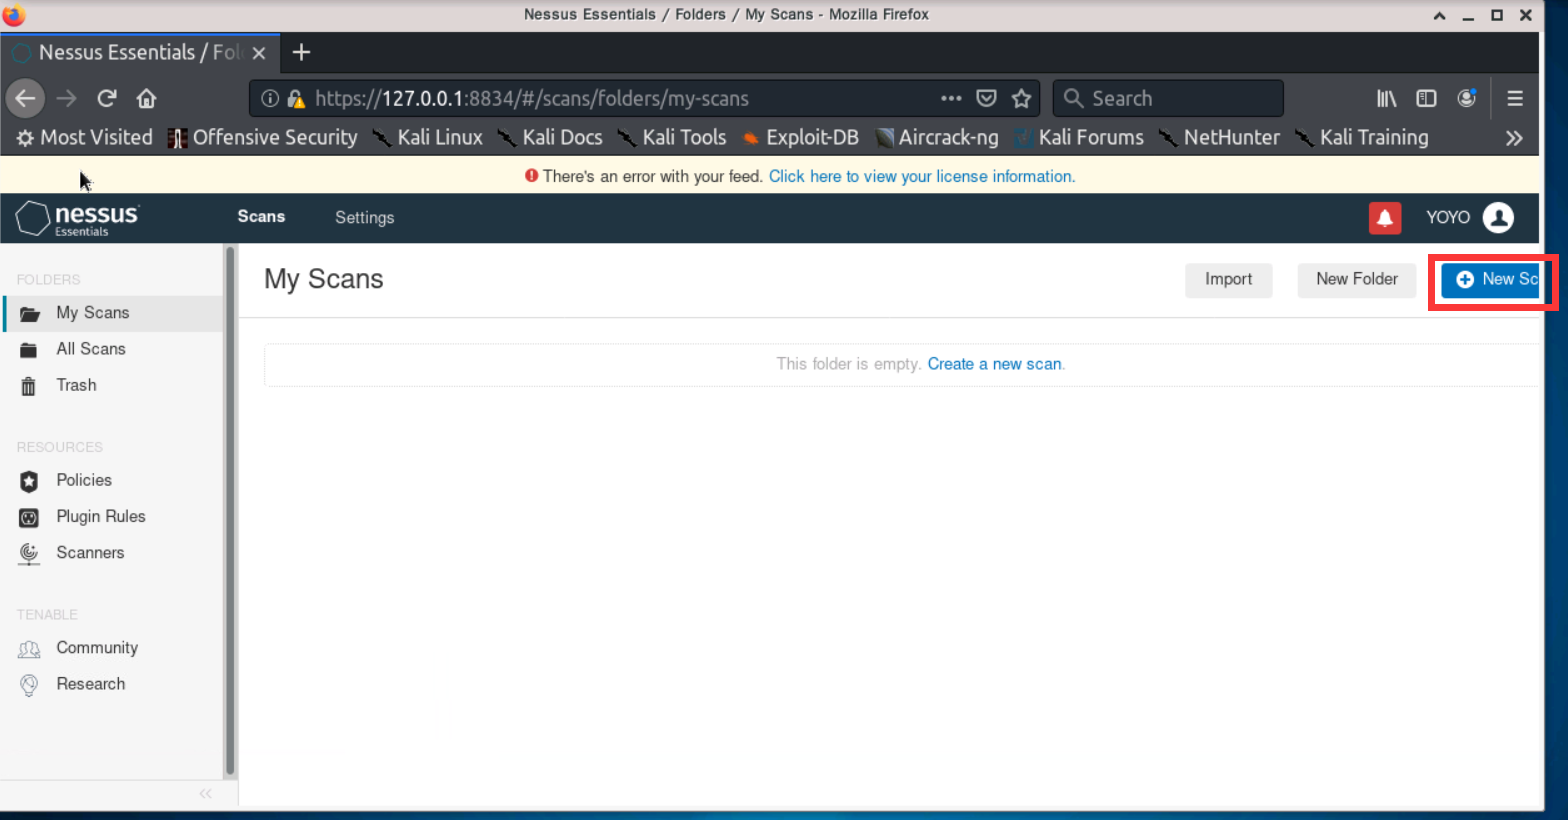Click the blue New Scan button
Viewport: 1568px width, 820px height.
1490,280
